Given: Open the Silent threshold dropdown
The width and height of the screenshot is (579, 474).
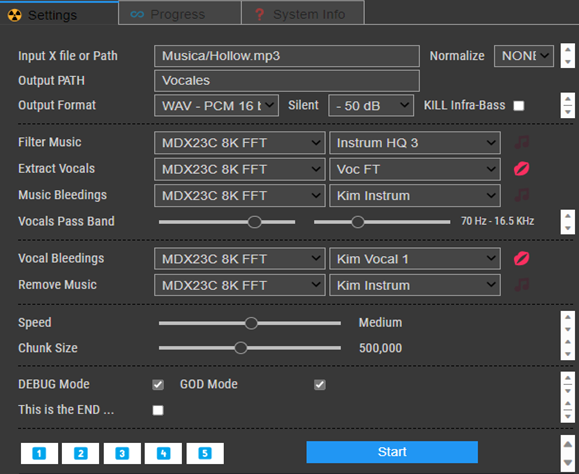Looking at the screenshot, I should 371,106.
